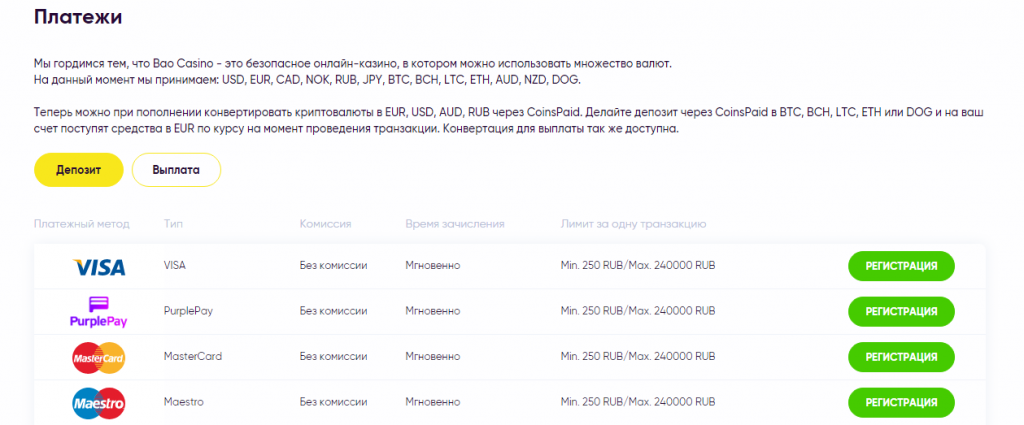Switch to the Выплата tab
This screenshot has height=425, width=1024.
tap(176, 170)
